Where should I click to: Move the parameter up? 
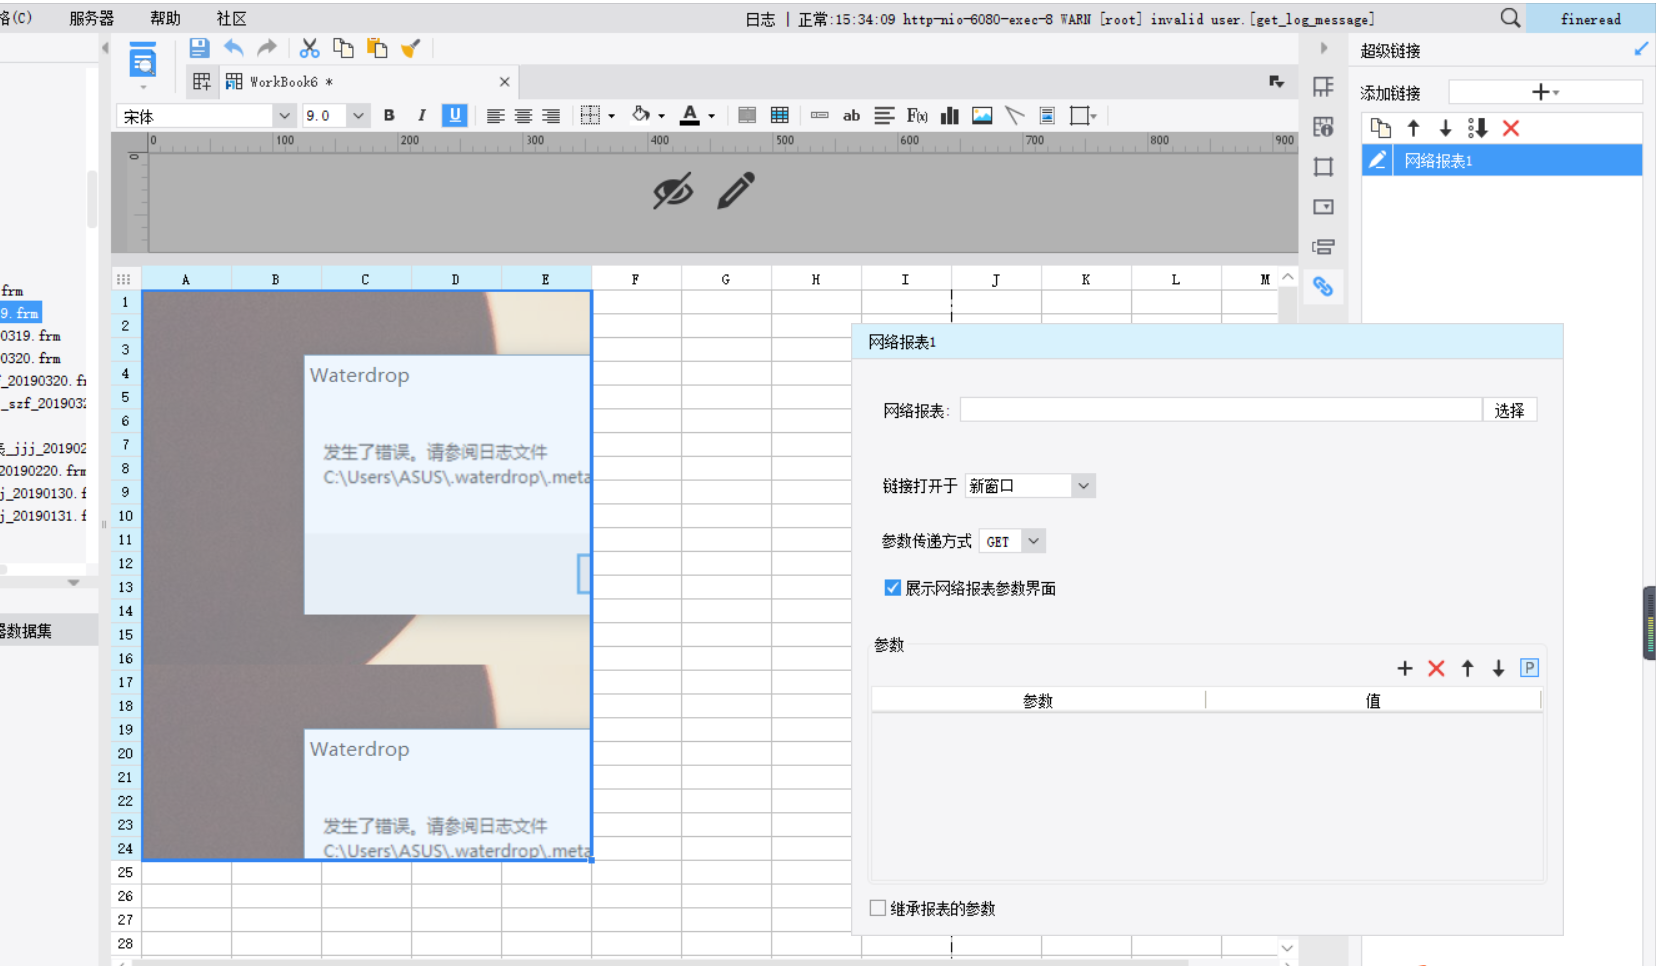click(1467, 669)
